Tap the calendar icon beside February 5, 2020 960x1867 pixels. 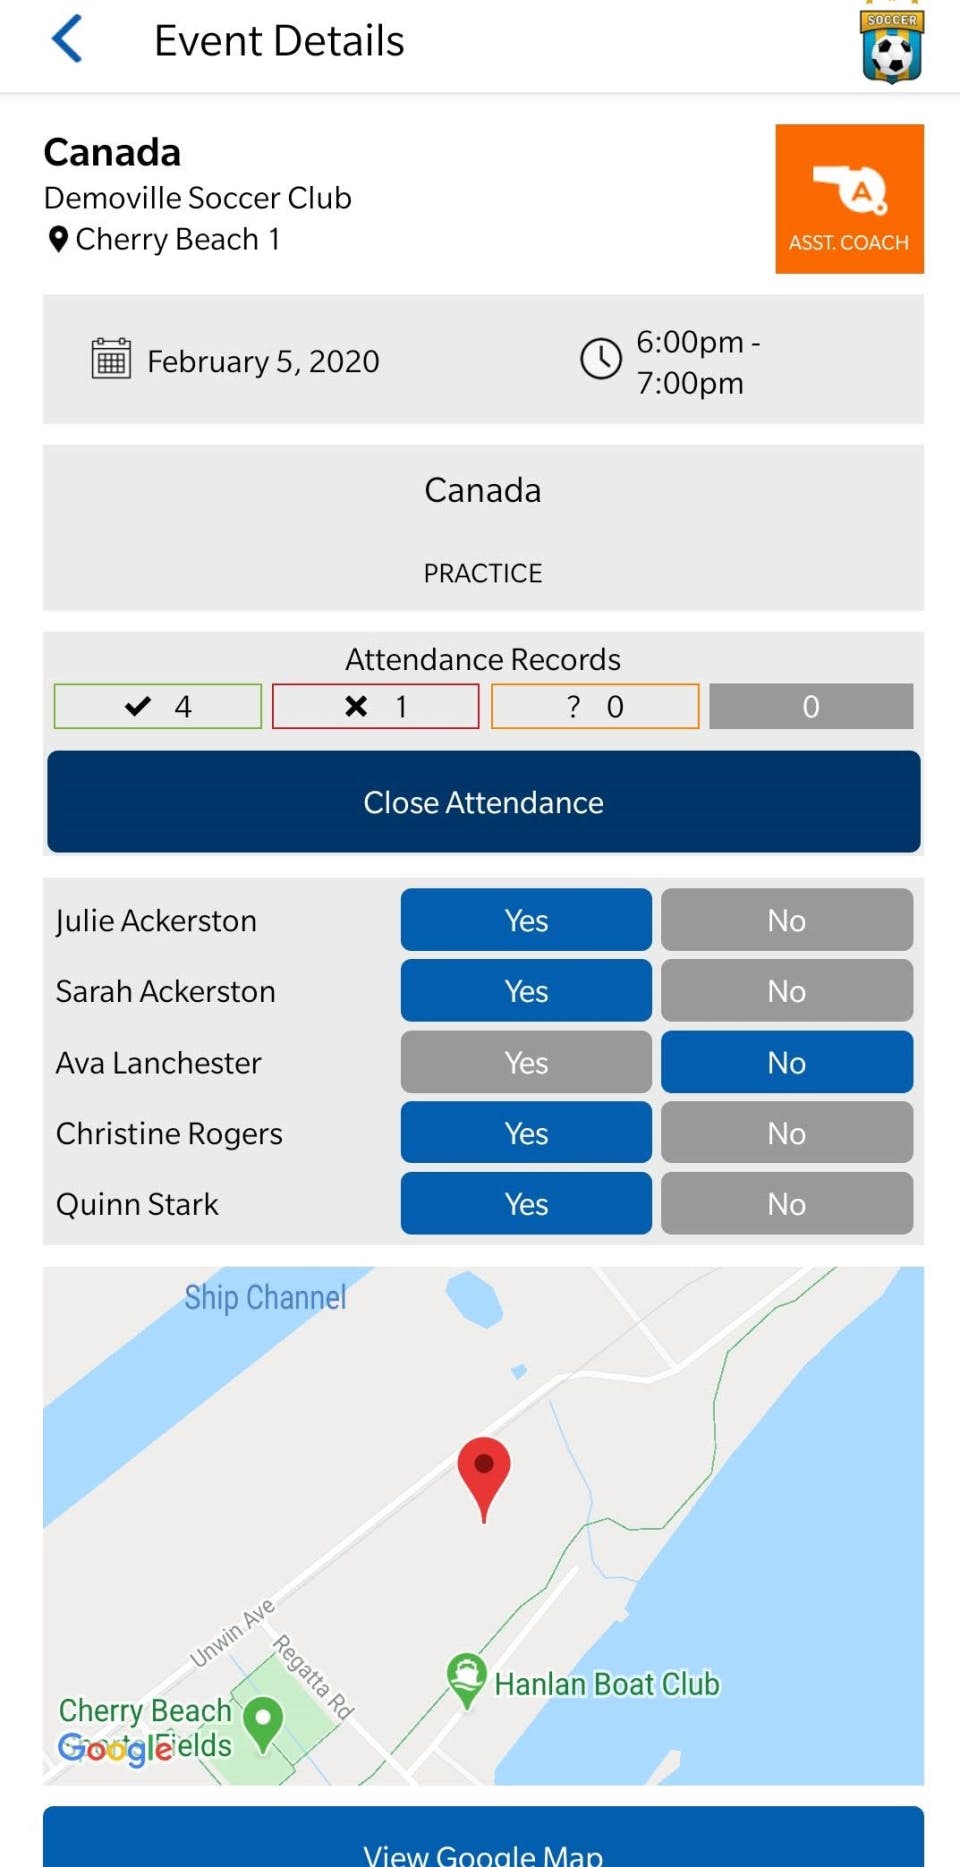coord(111,358)
